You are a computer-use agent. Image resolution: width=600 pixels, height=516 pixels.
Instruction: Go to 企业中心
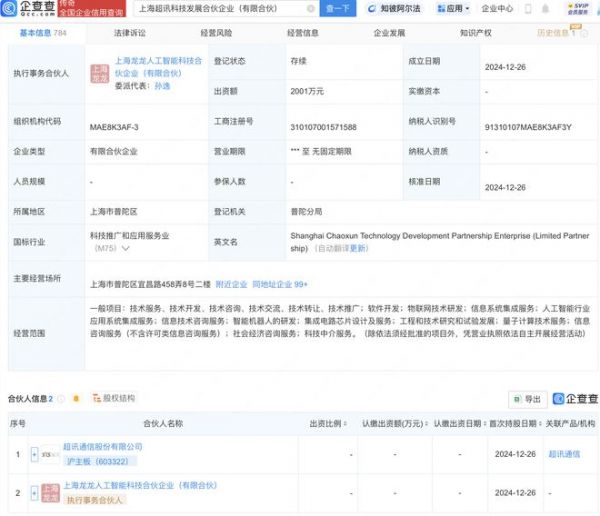(x=497, y=8)
